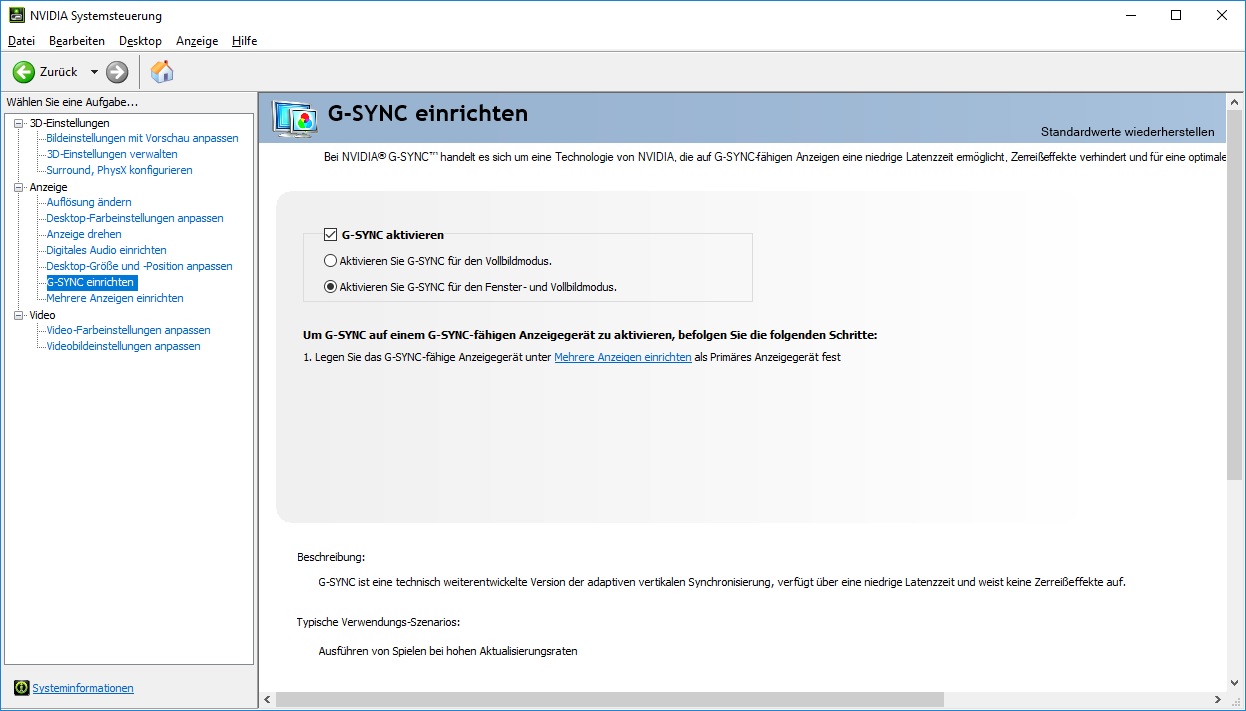Select Desktop-Größe und -Position anpassen
The width and height of the screenshot is (1246, 711).
pyautogui.click(x=139, y=266)
